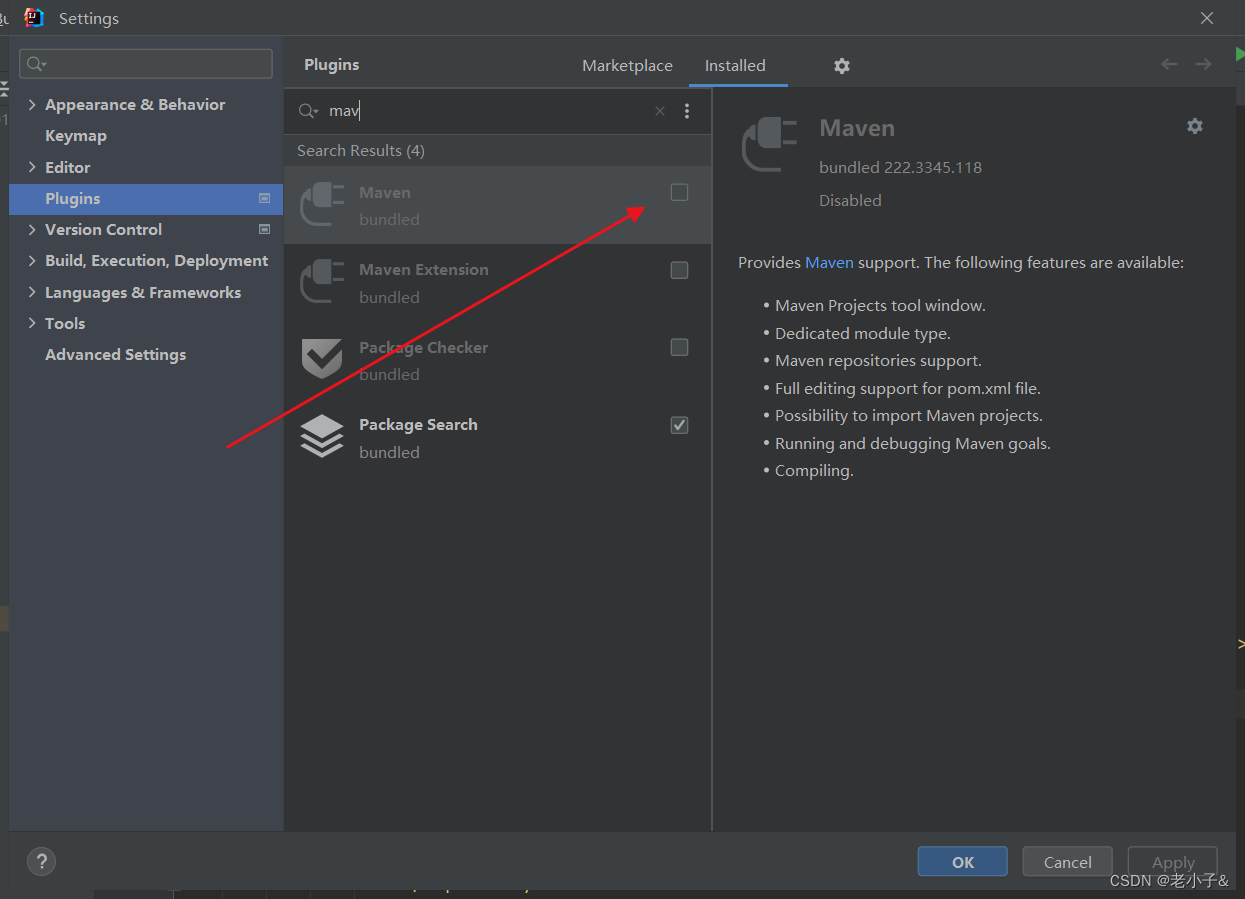The image size is (1245, 899).
Task: Expand the Build, Execution, Deployment section
Action: [31, 260]
